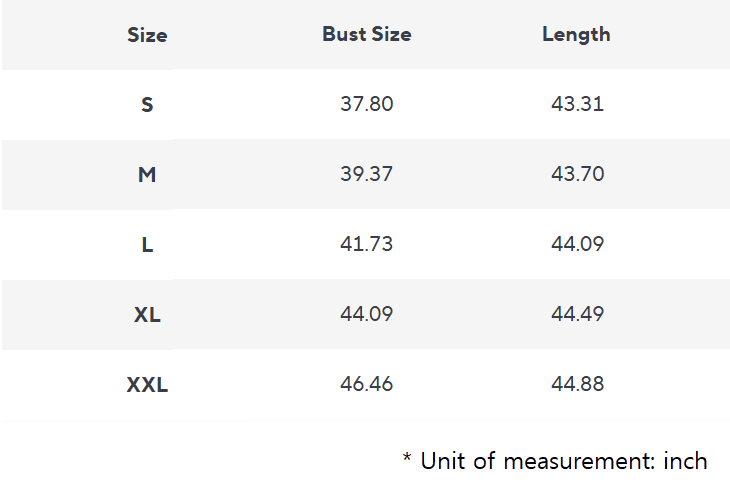Select the XL size row label

click(147, 314)
